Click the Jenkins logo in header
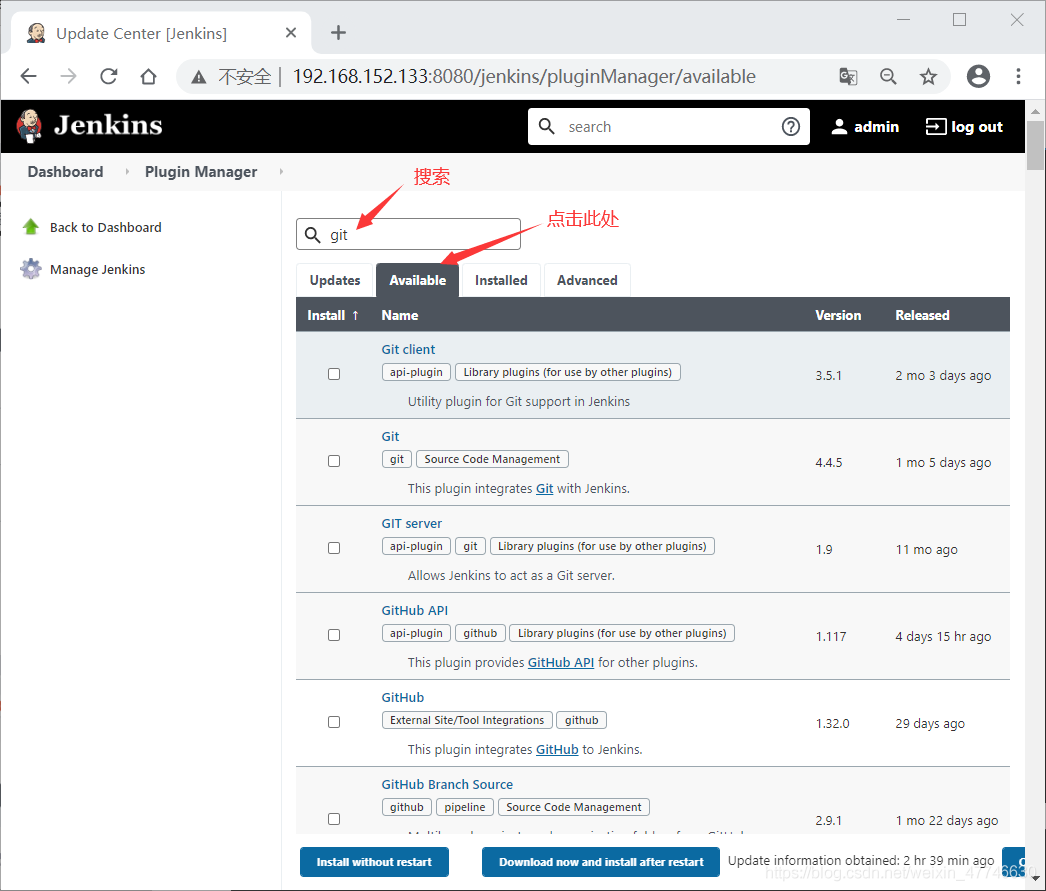Screen dimensions: 1046x891 [x=89, y=126]
